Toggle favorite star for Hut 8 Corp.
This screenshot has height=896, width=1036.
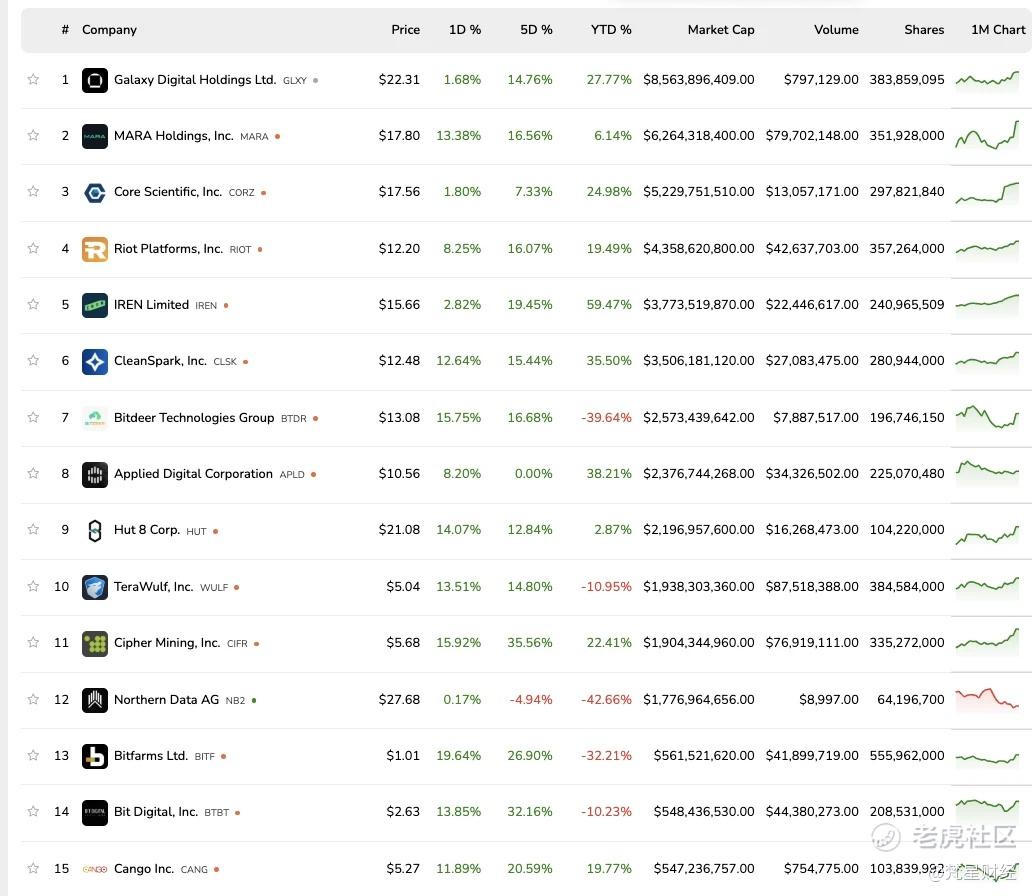point(33,530)
